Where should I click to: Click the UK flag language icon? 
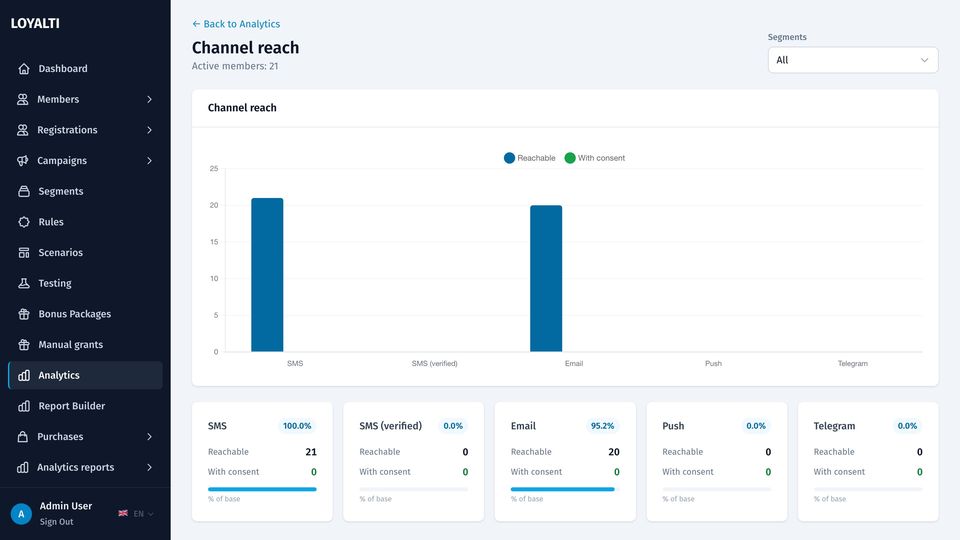(x=123, y=513)
